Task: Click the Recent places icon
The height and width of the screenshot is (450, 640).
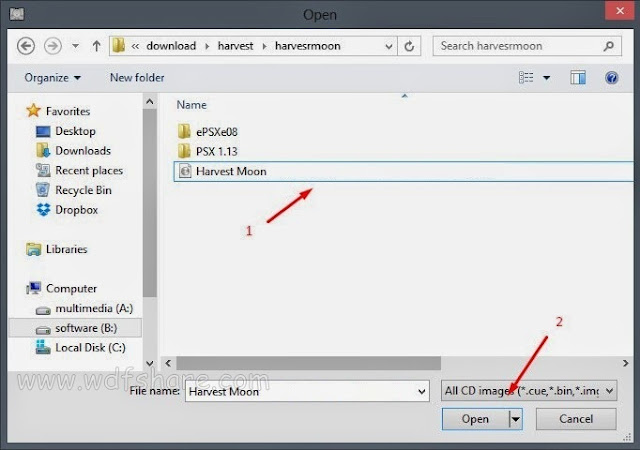Action: click(43, 170)
